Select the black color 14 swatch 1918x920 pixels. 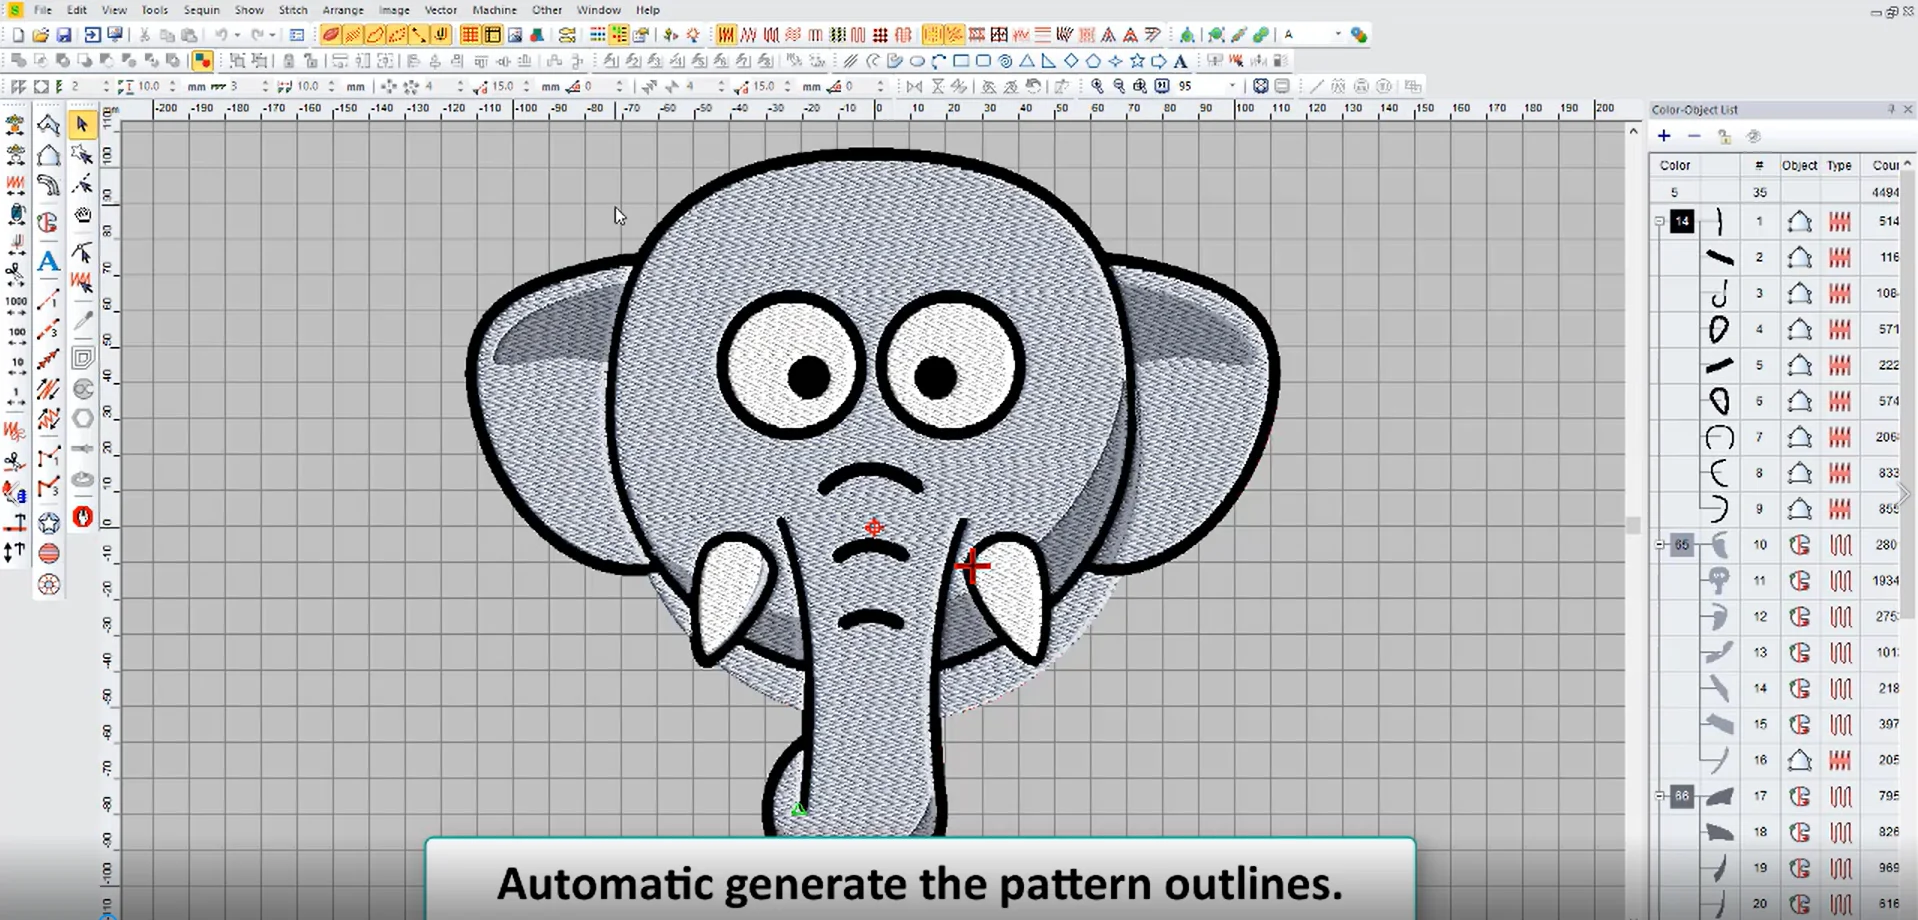coord(1682,221)
